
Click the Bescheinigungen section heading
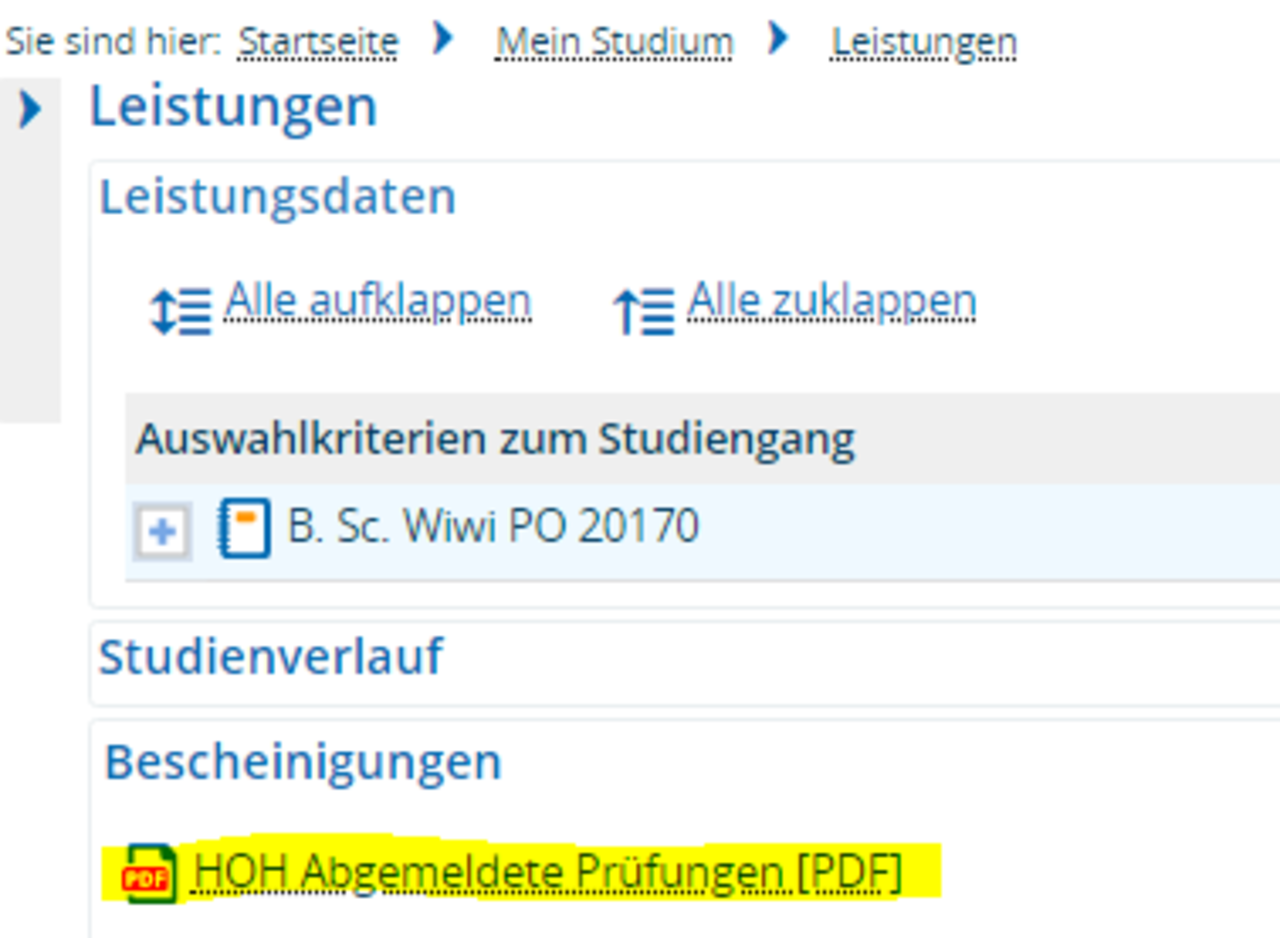[x=303, y=762]
